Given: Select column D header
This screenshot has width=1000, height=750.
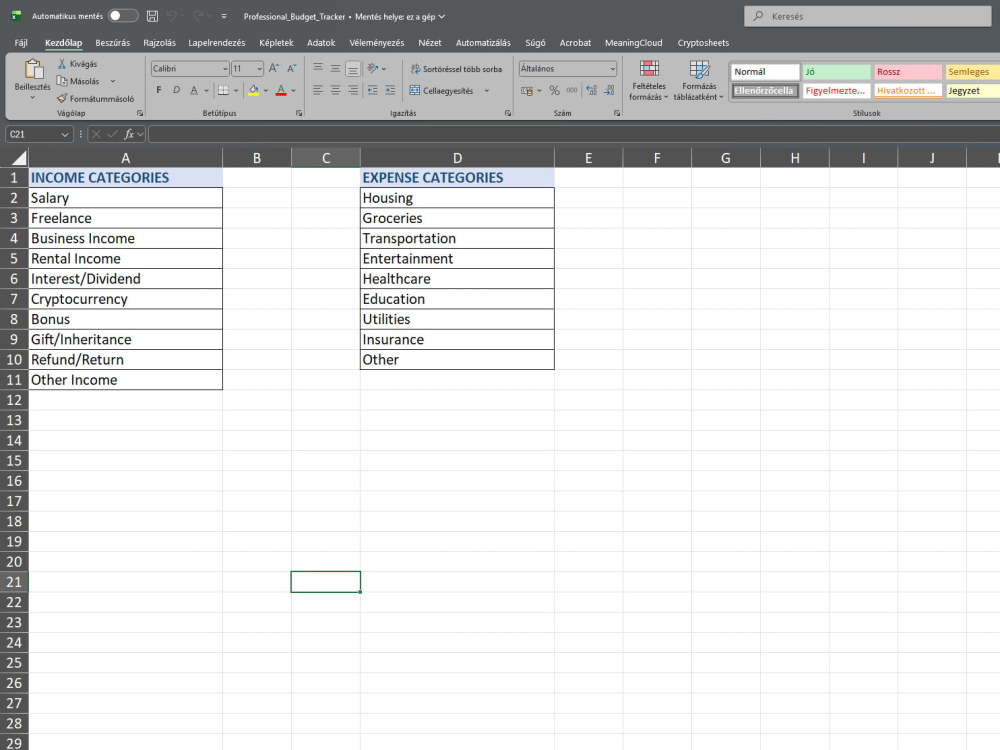Looking at the screenshot, I should tap(457, 158).
